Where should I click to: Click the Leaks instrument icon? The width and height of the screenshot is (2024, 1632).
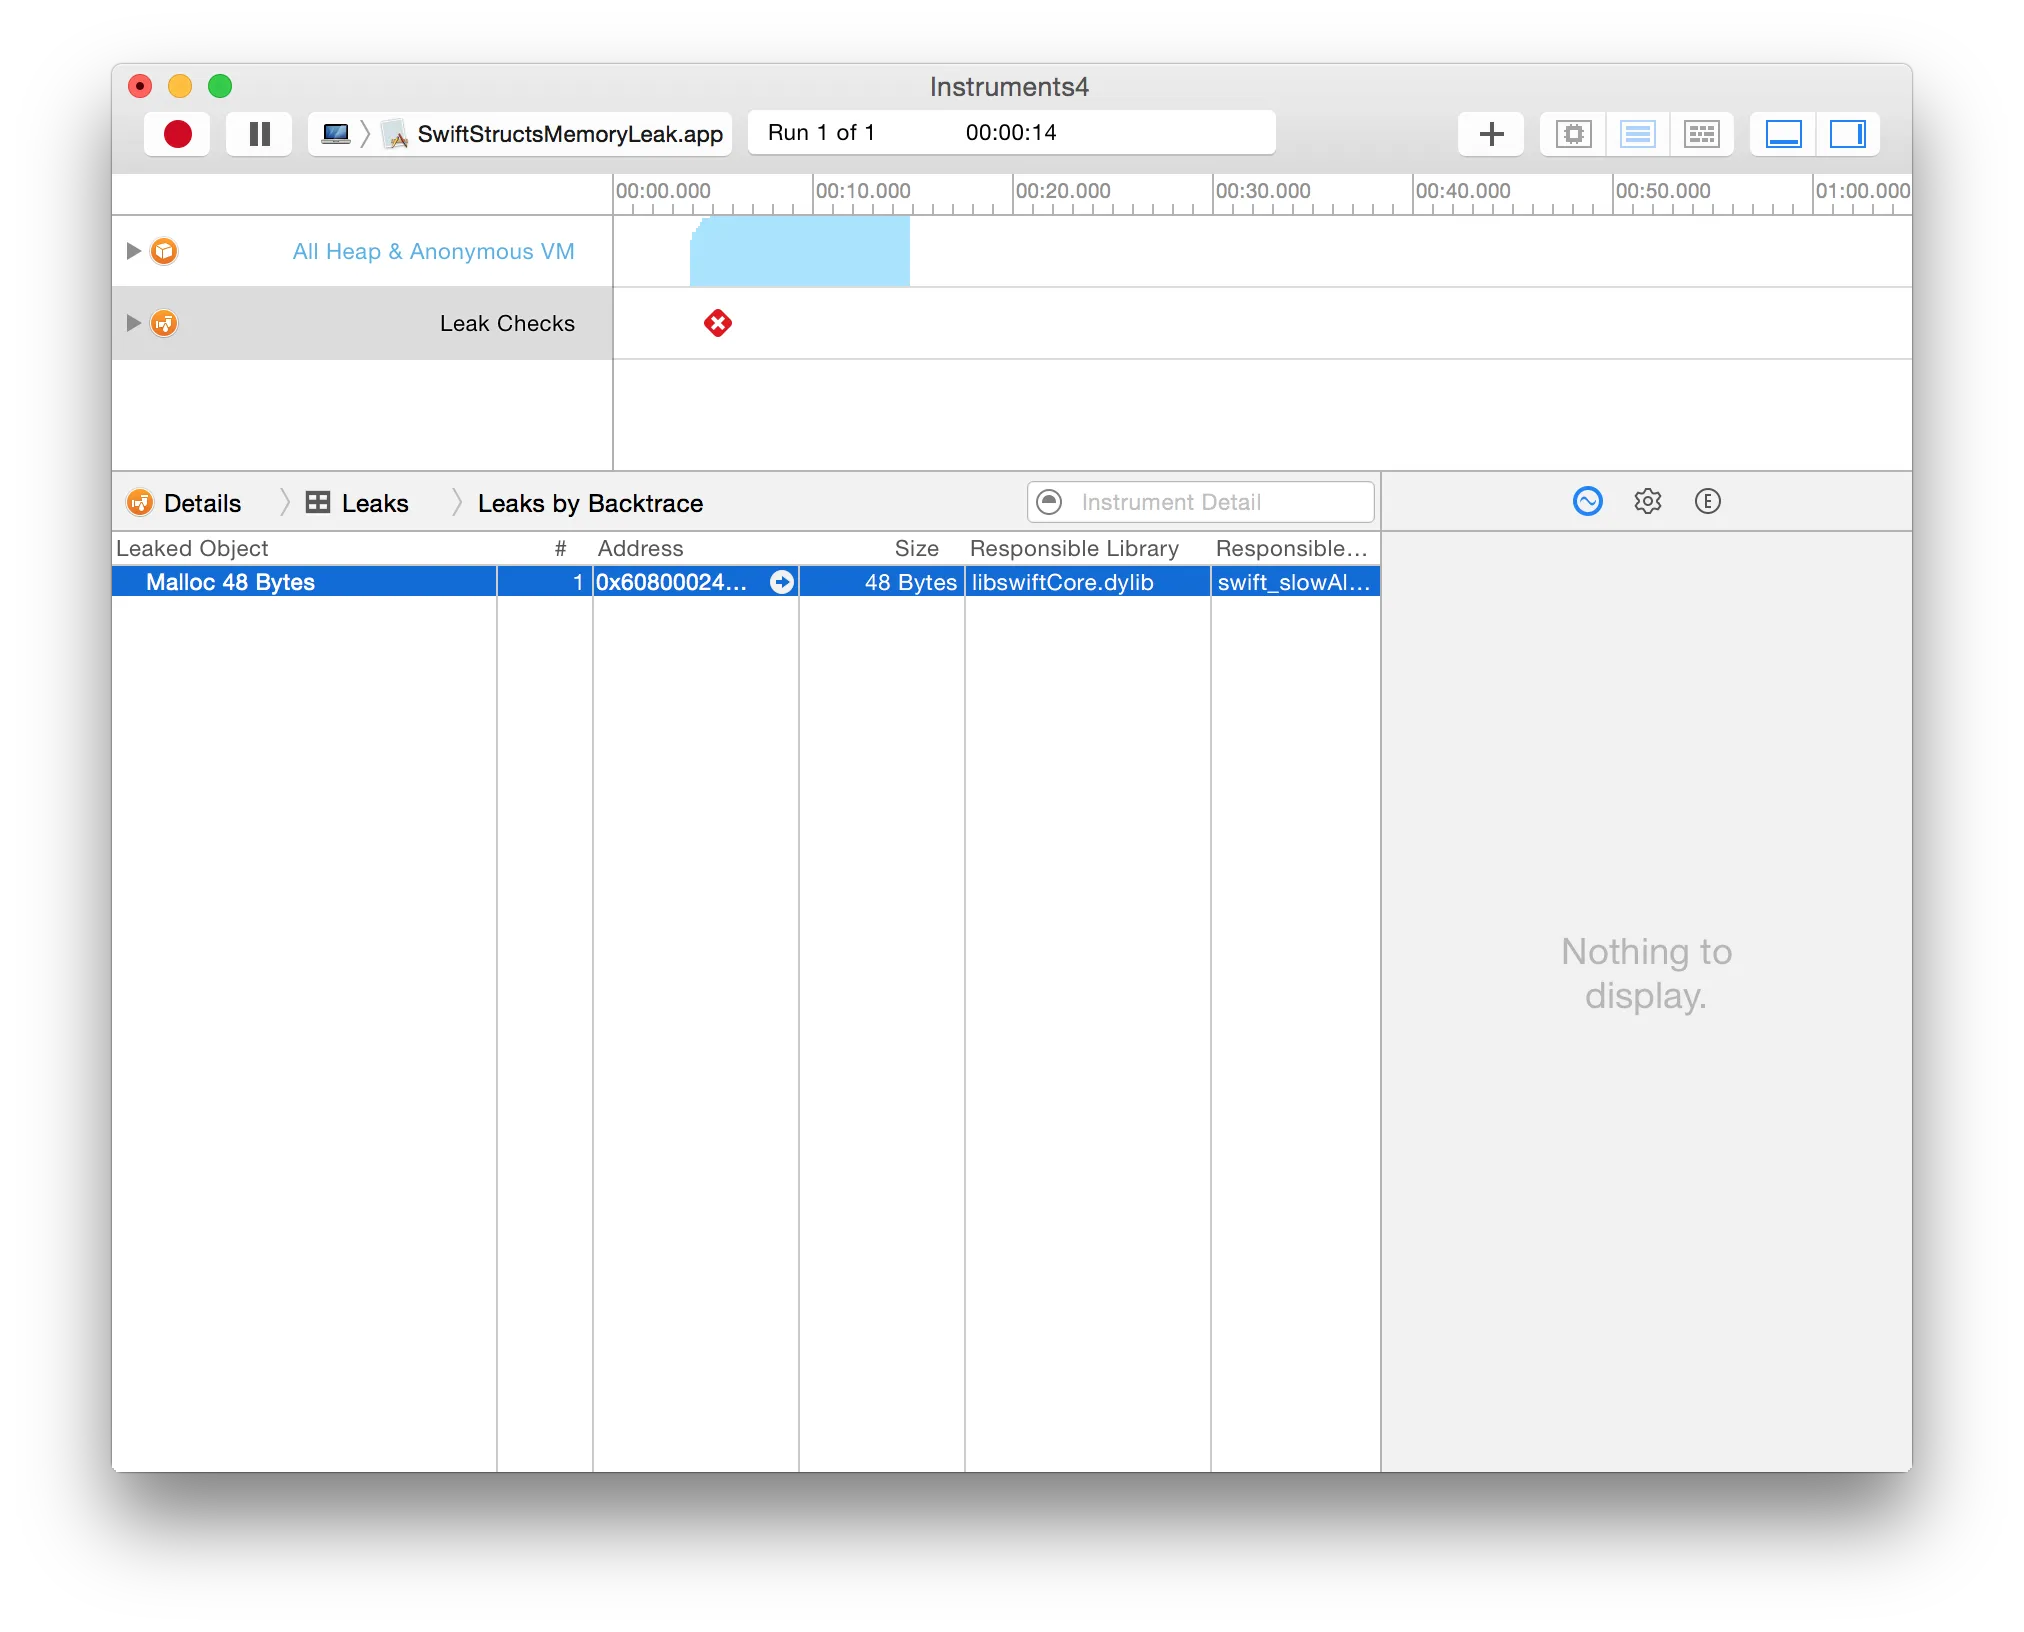coord(164,323)
